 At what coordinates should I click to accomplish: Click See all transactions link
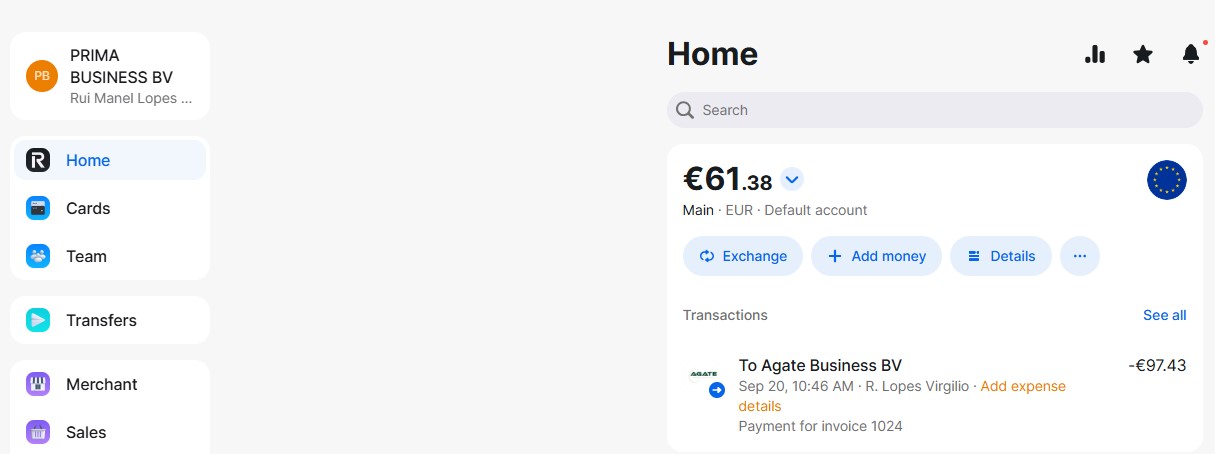1164,315
